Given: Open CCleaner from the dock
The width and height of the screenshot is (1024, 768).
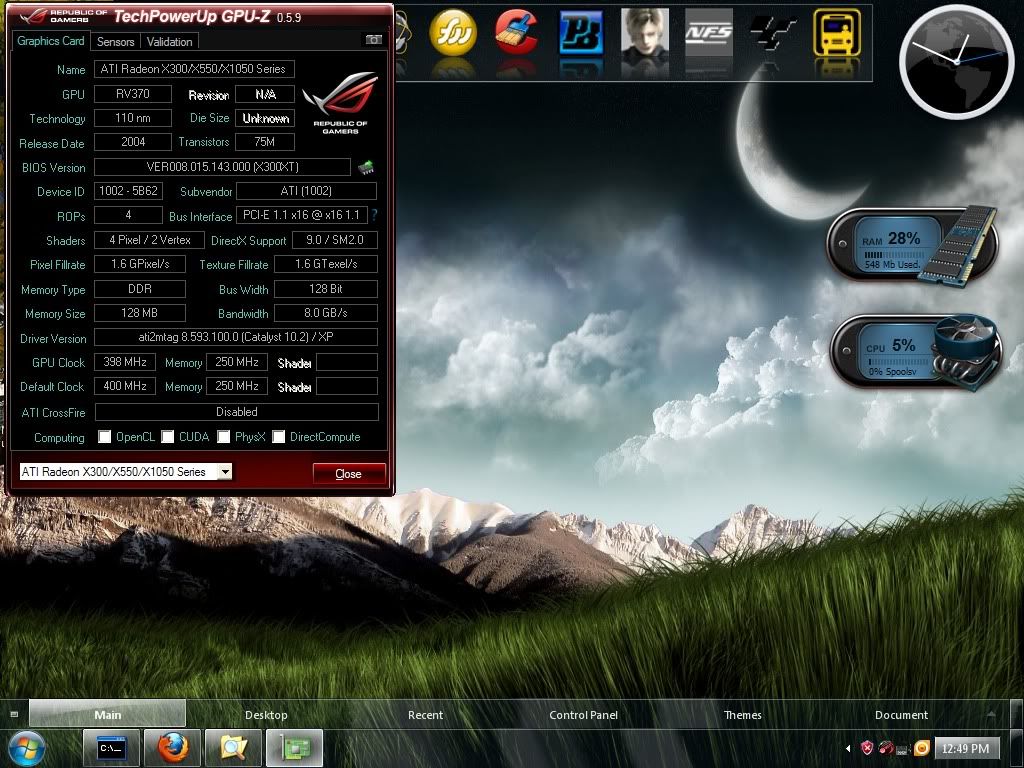Looking at the screenshot, I should pyautogui.click(x=516, y=32).
